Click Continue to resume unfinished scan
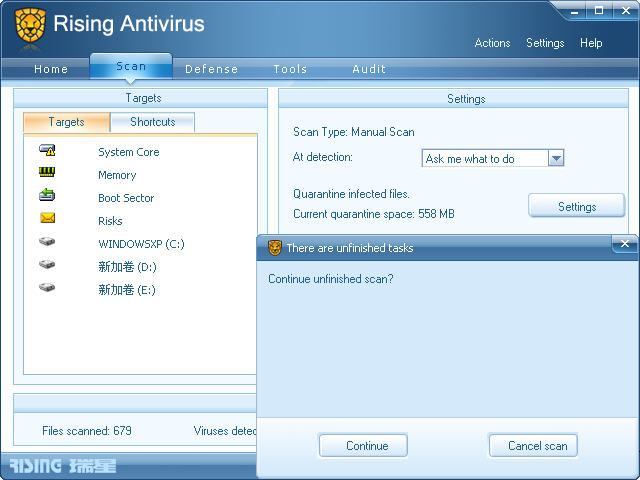The width and height of the screenshot is (640, 480). (363, 446)
